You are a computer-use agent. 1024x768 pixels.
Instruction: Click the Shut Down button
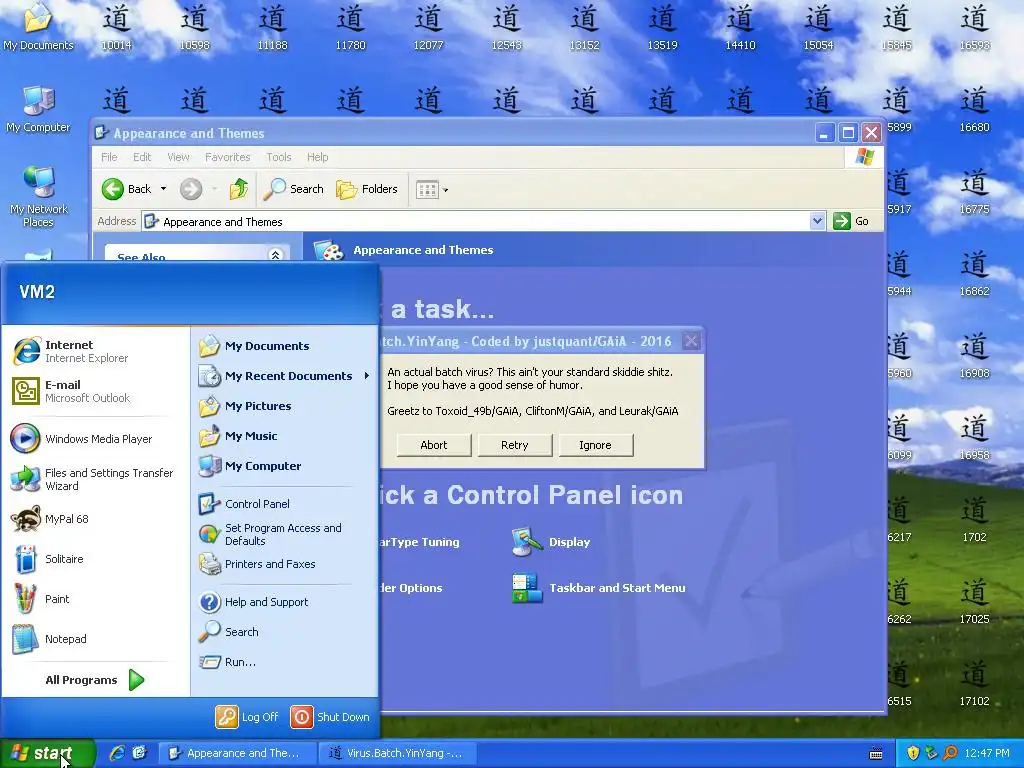(330, 717)
